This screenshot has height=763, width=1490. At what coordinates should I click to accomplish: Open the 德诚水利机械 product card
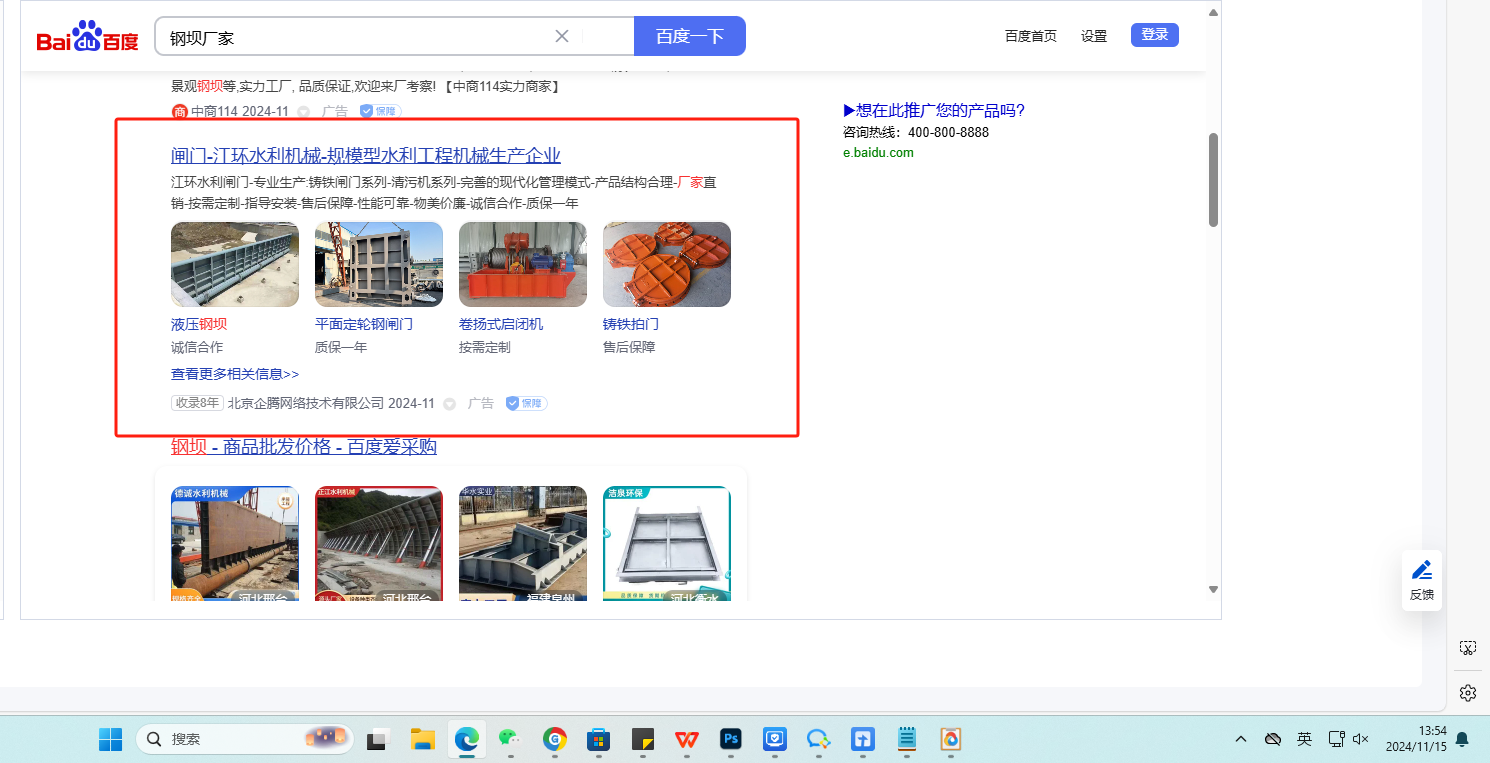pos(235,544)
